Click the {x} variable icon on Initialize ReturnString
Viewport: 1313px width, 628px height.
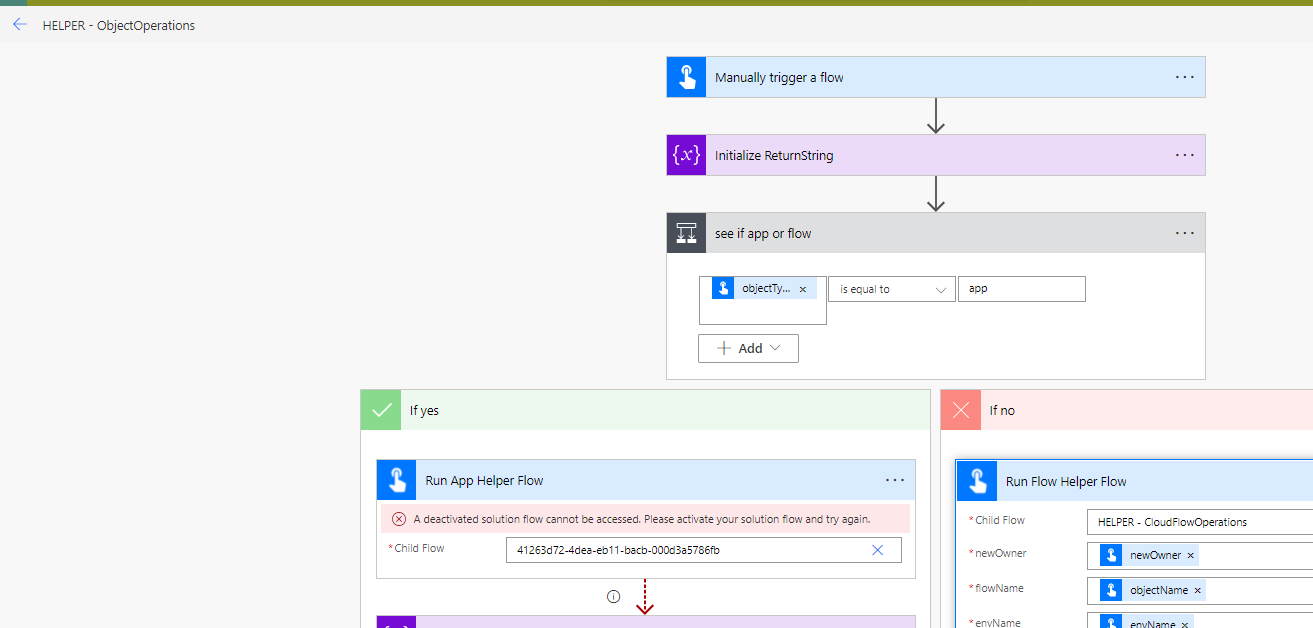pyautogui.click(x=686, y=155)
